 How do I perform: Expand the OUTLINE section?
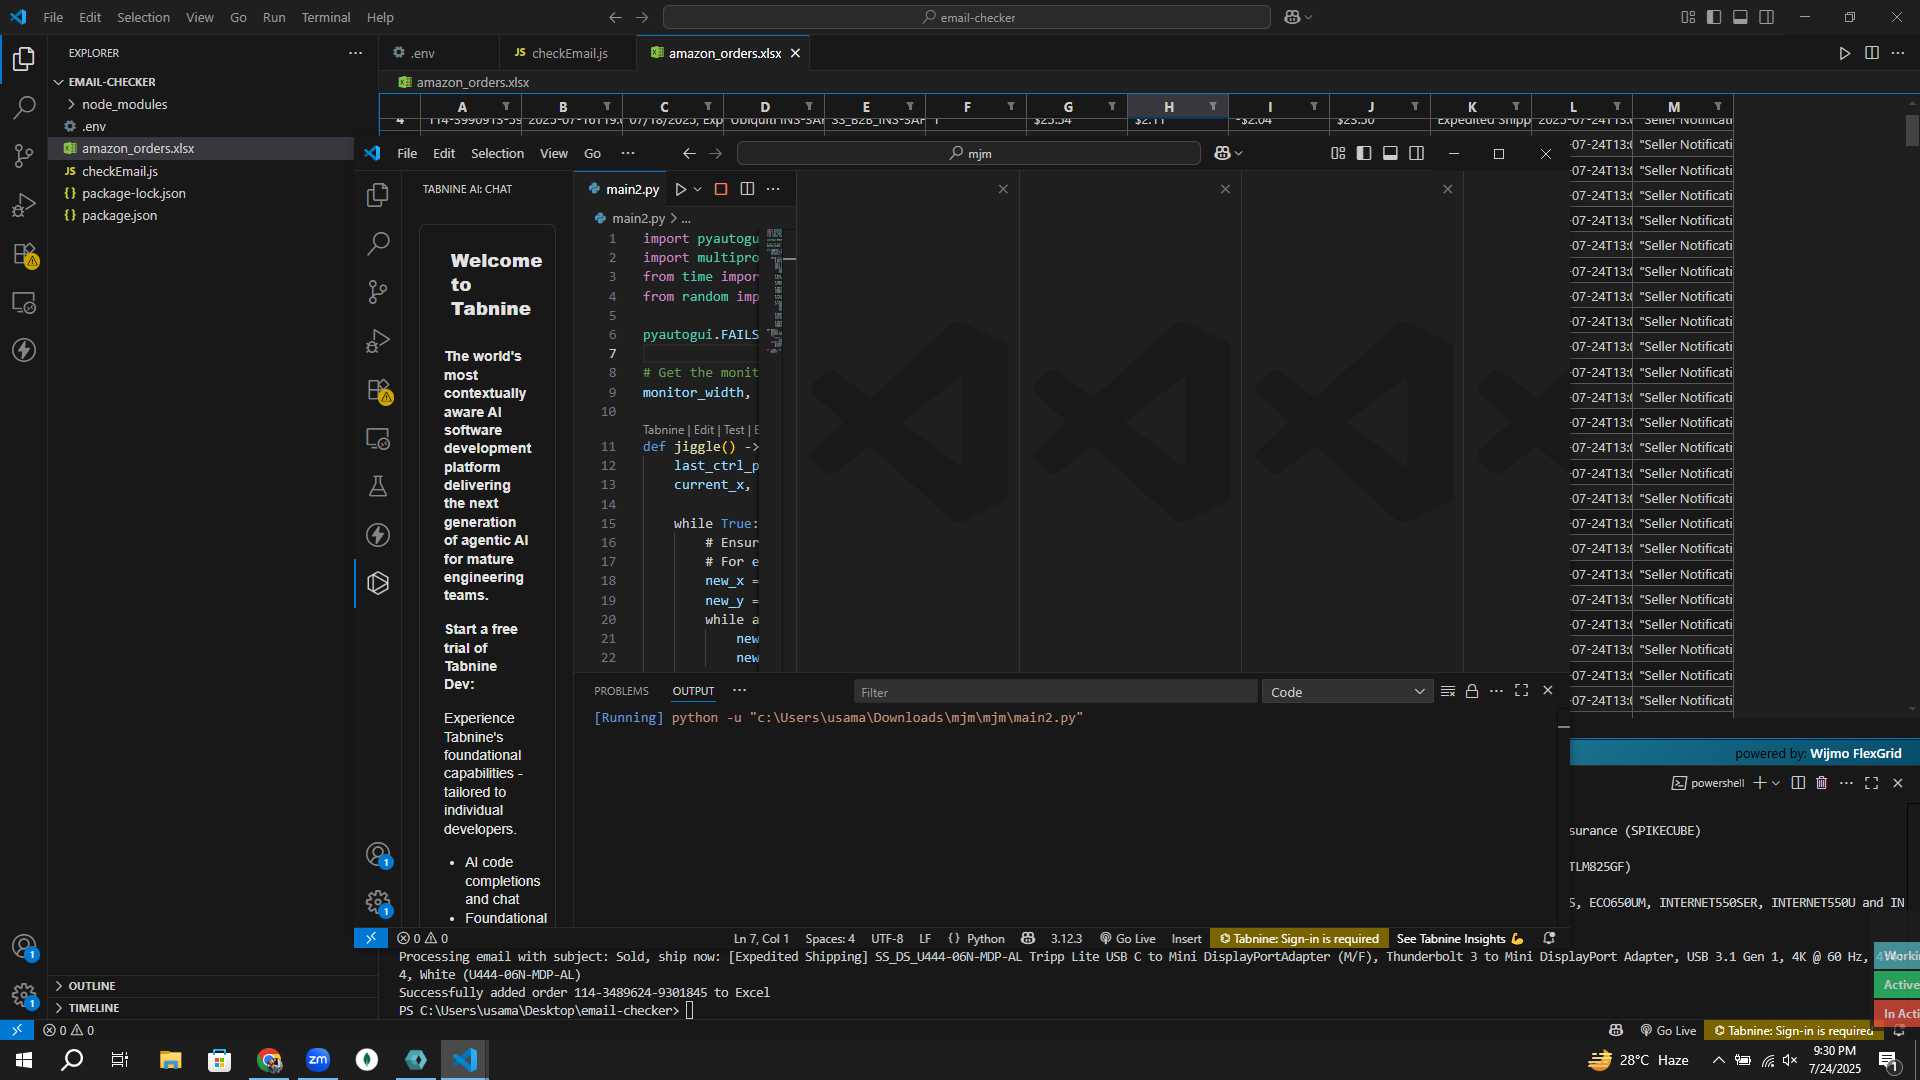coord(92,986)
